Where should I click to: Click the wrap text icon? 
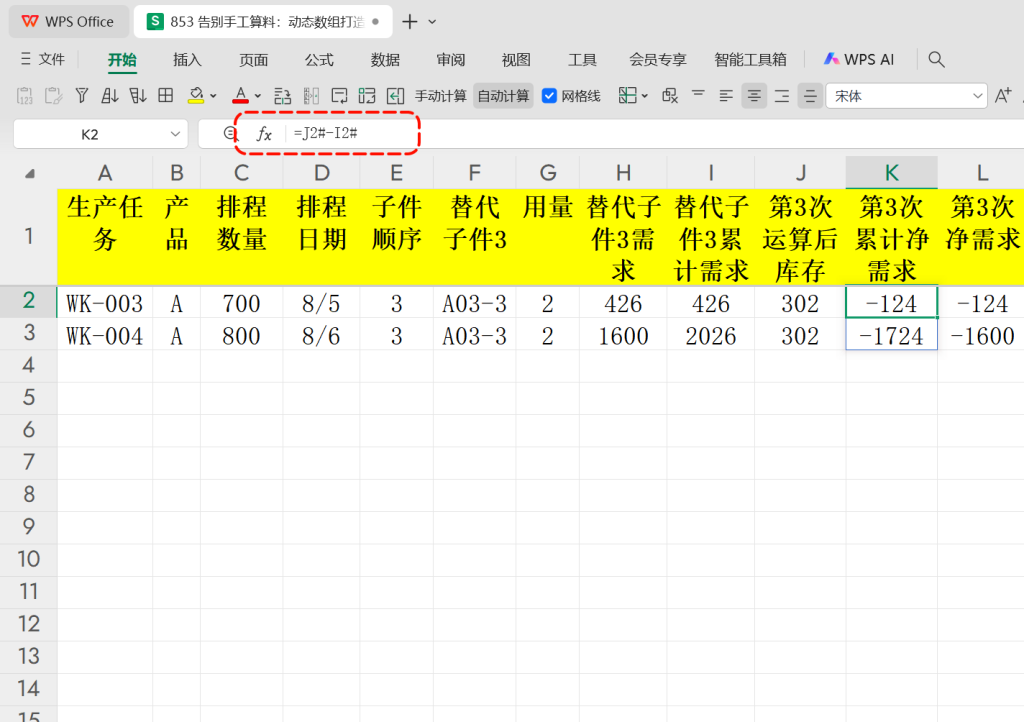tap(340, 96)
